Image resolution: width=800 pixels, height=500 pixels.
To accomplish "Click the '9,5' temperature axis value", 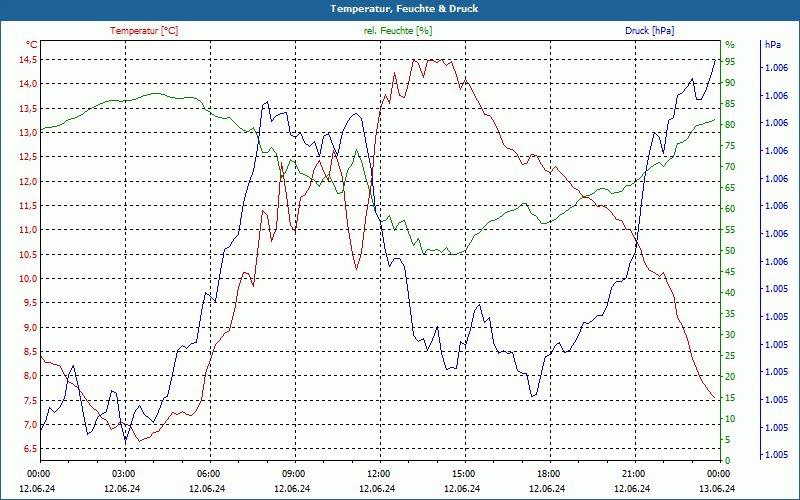I will 30,303.
